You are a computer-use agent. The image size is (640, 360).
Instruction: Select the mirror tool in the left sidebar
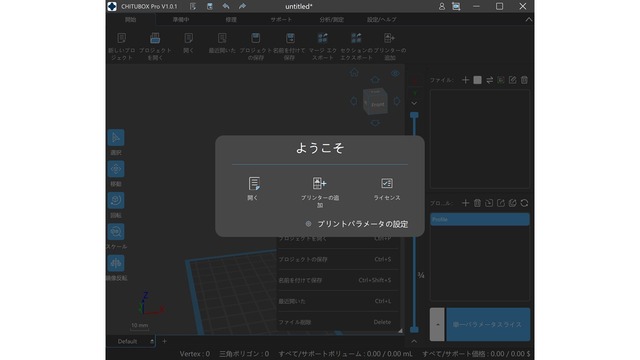116,263
